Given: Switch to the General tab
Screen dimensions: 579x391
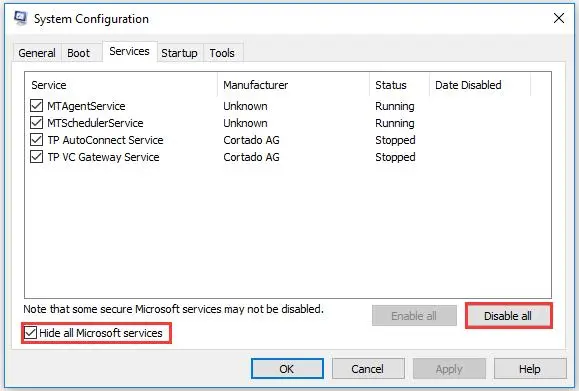Looking at the screenshot, I should (x=37, y=53).
